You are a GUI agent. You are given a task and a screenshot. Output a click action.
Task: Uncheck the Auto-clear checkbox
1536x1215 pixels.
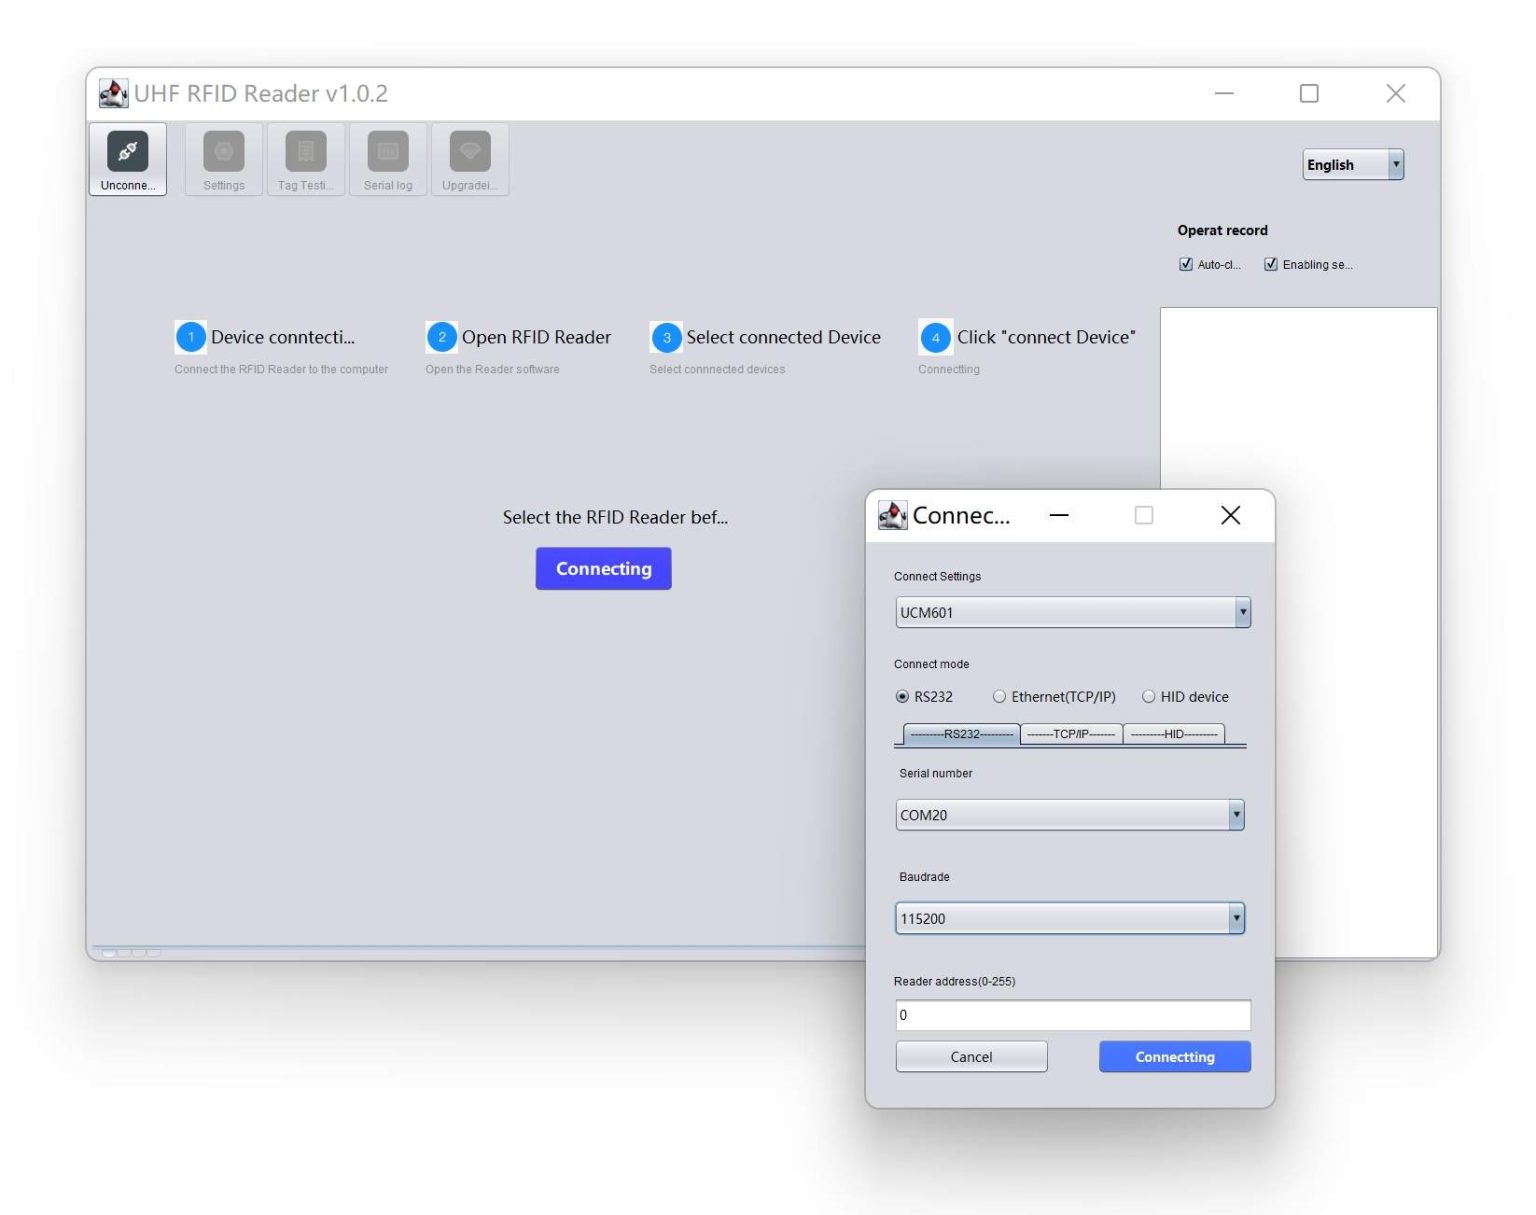pos(1185,264)
